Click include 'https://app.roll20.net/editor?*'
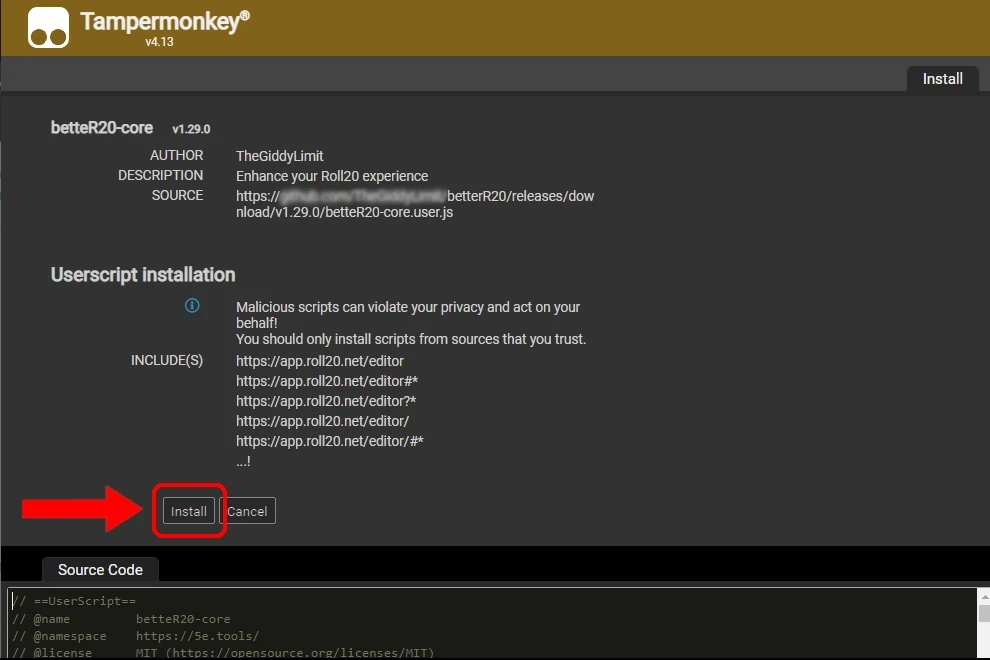This screenshot has height=660, width=990. coord(326,401)
